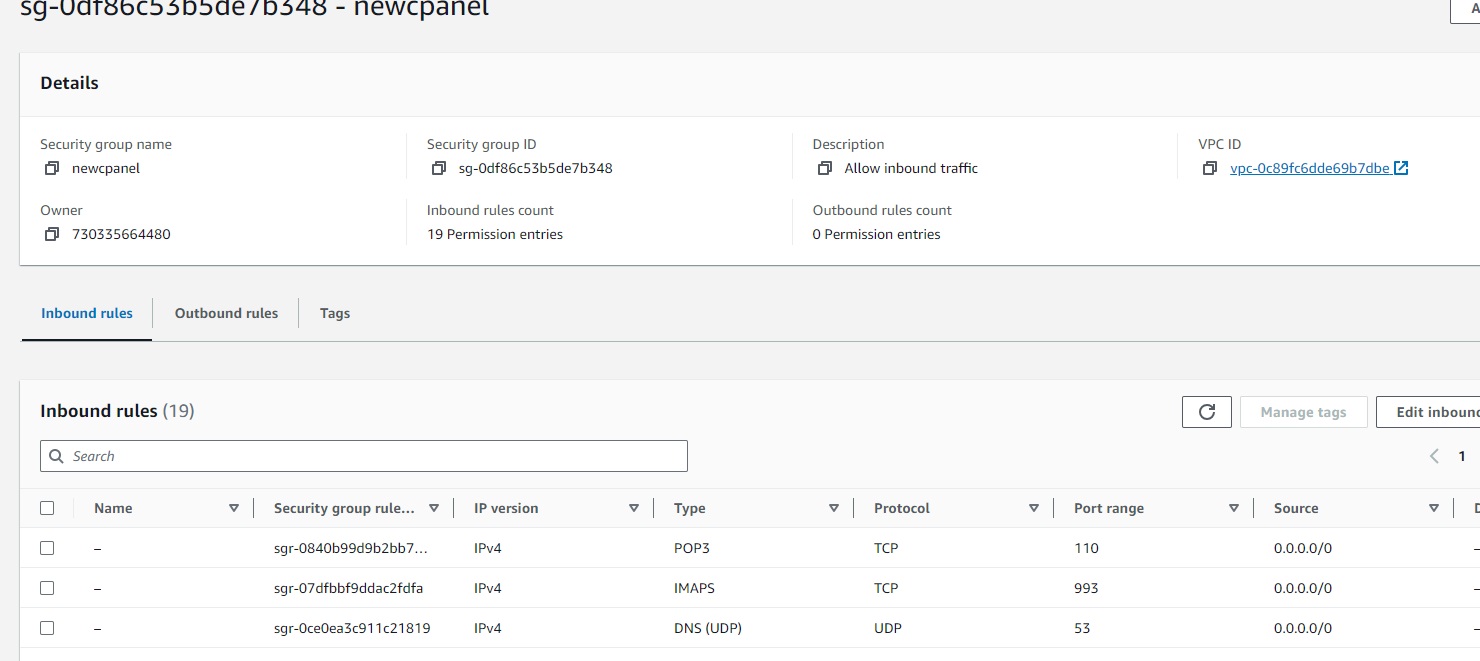
Task: Copy the security group name newcpanel
Action: point(52,169)
